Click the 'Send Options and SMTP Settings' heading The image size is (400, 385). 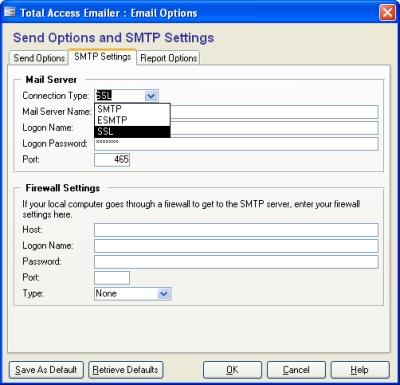[x=113, y=38]
